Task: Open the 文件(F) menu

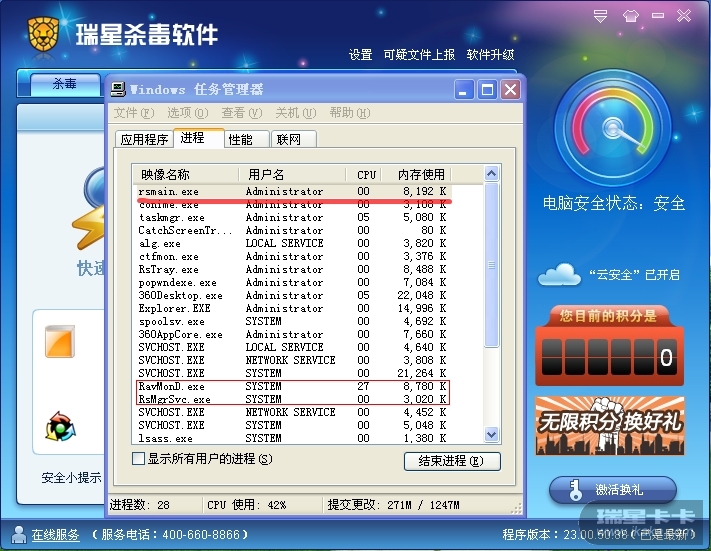Action: coord(134,113)
